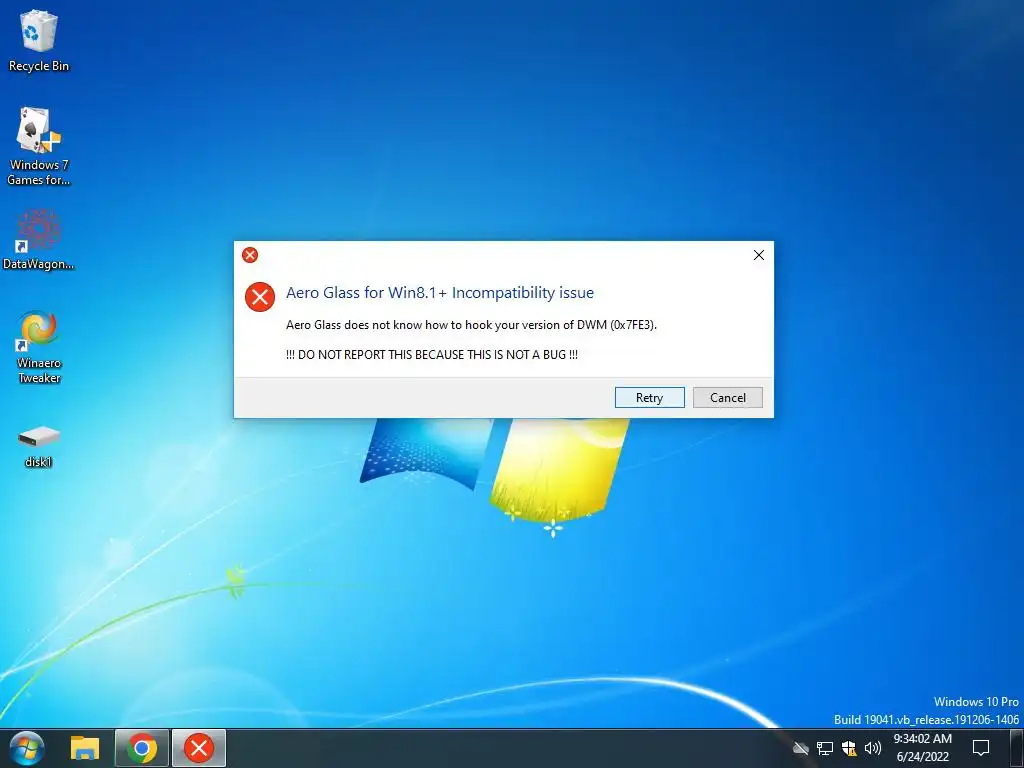This screenshot has height=768, width=1024.
Task: Open the Start menu orb
Action: pos(27,748)
